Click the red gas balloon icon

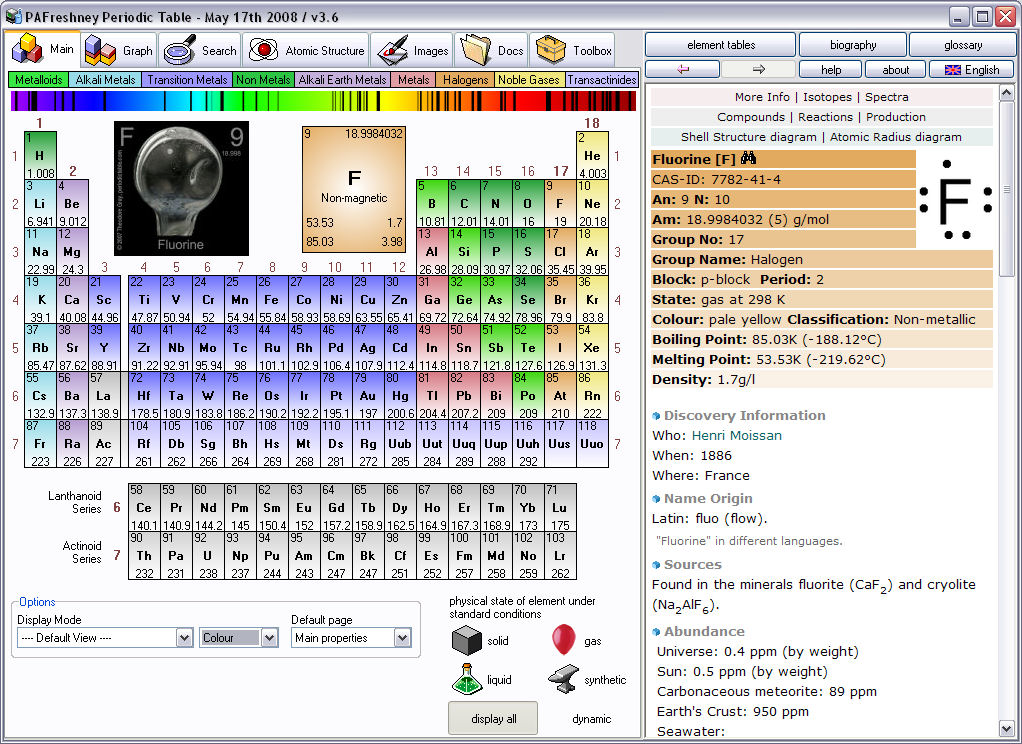click(x=564, y=640)
